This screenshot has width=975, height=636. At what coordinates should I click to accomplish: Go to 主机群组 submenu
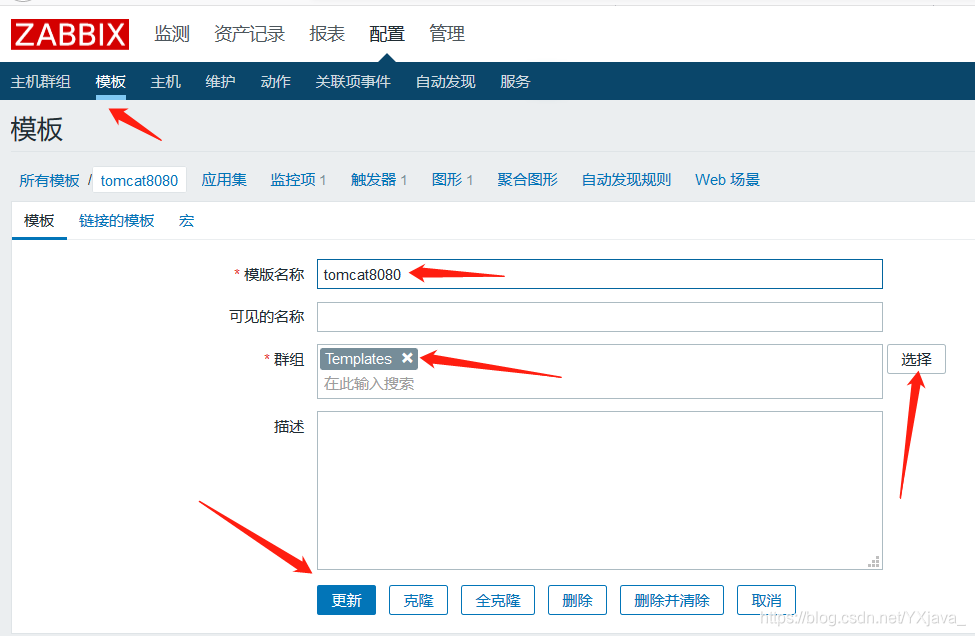pyautogui.click(x=40, y=81)
